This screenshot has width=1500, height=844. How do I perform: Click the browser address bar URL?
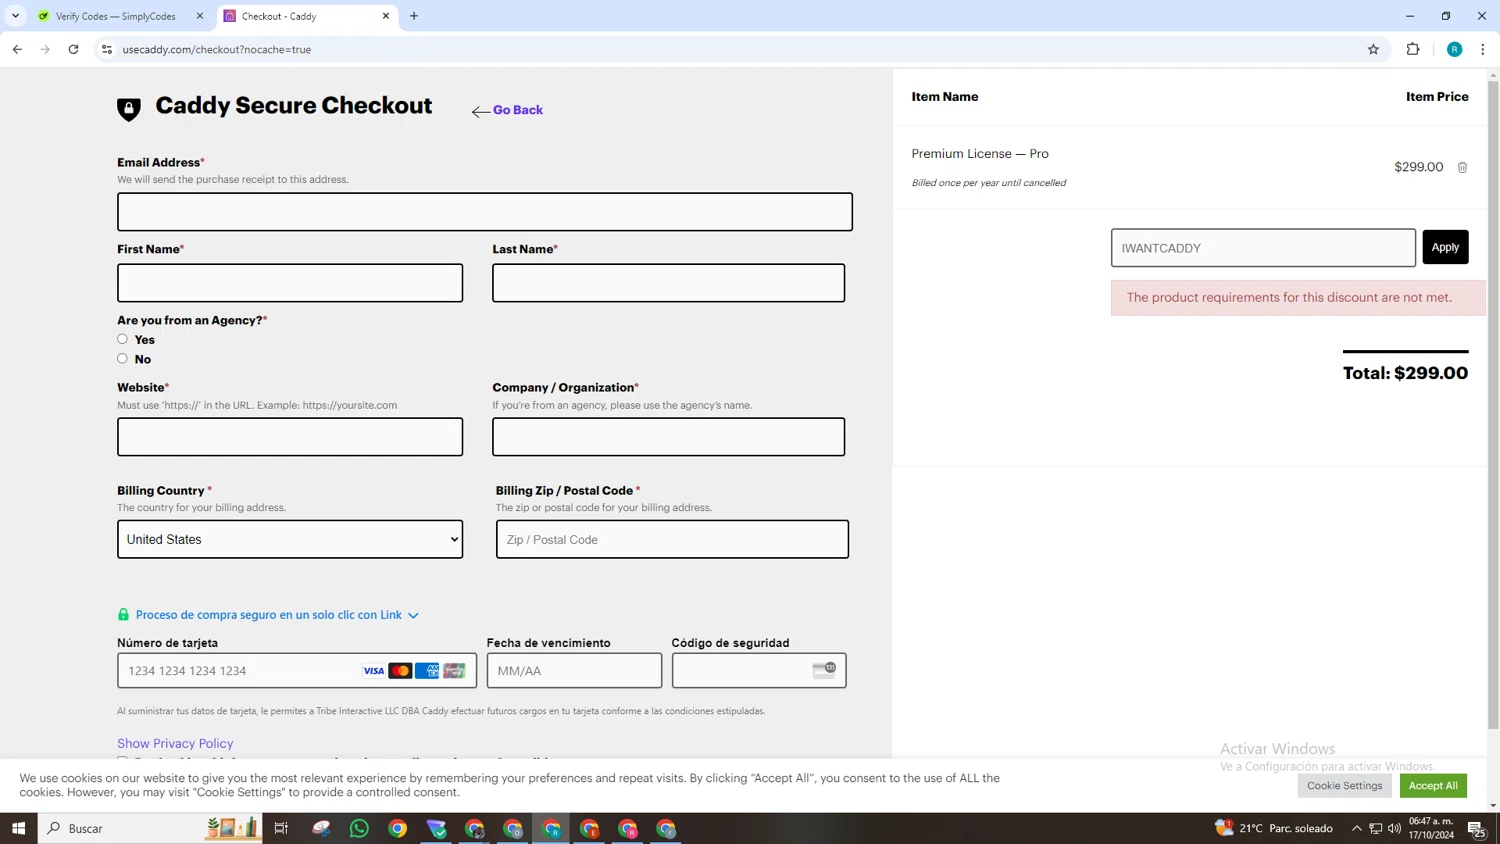coord(217,49)
